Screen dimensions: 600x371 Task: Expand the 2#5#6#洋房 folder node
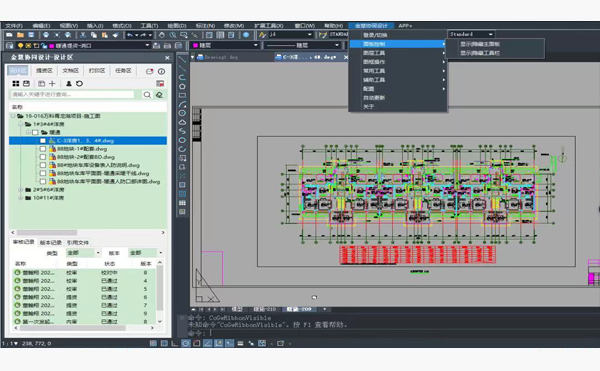(21, 190)
